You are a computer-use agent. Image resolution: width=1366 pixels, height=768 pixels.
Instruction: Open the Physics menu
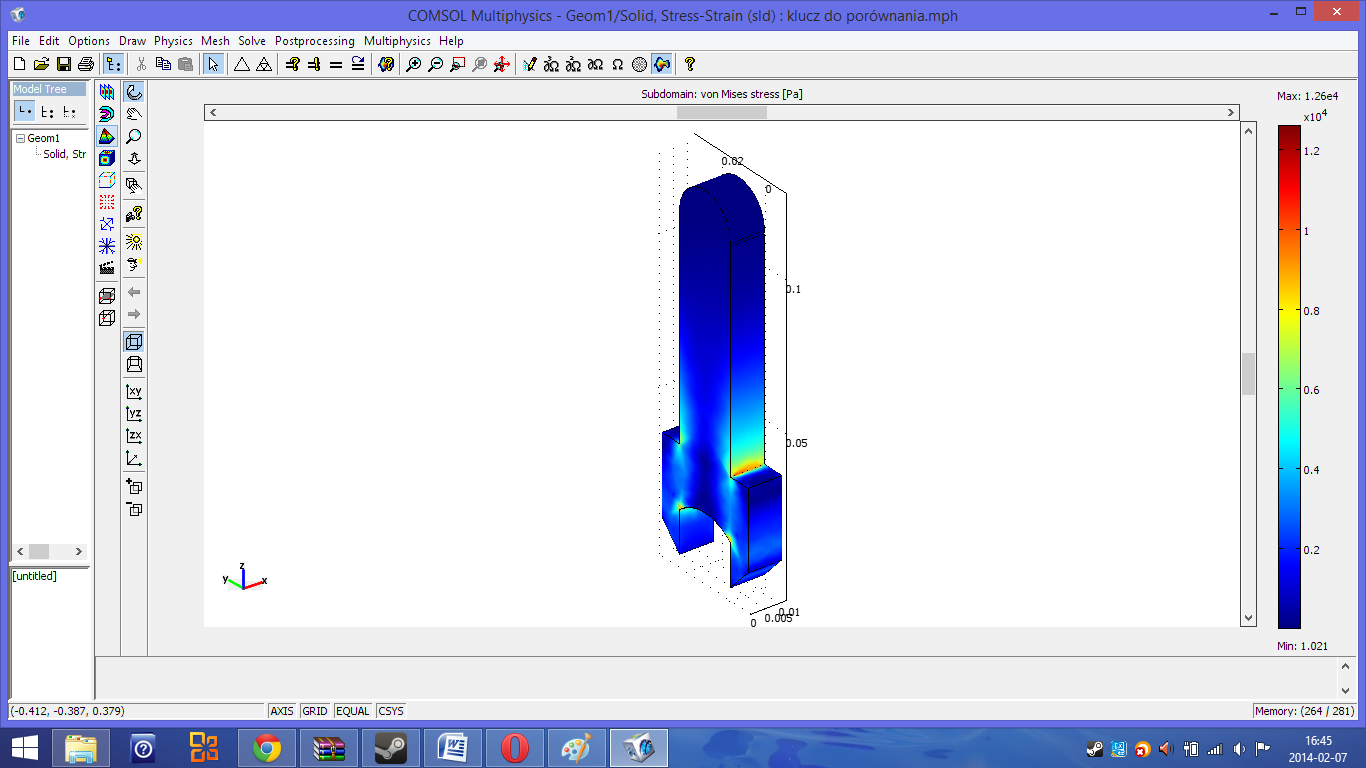pos(173,41)
